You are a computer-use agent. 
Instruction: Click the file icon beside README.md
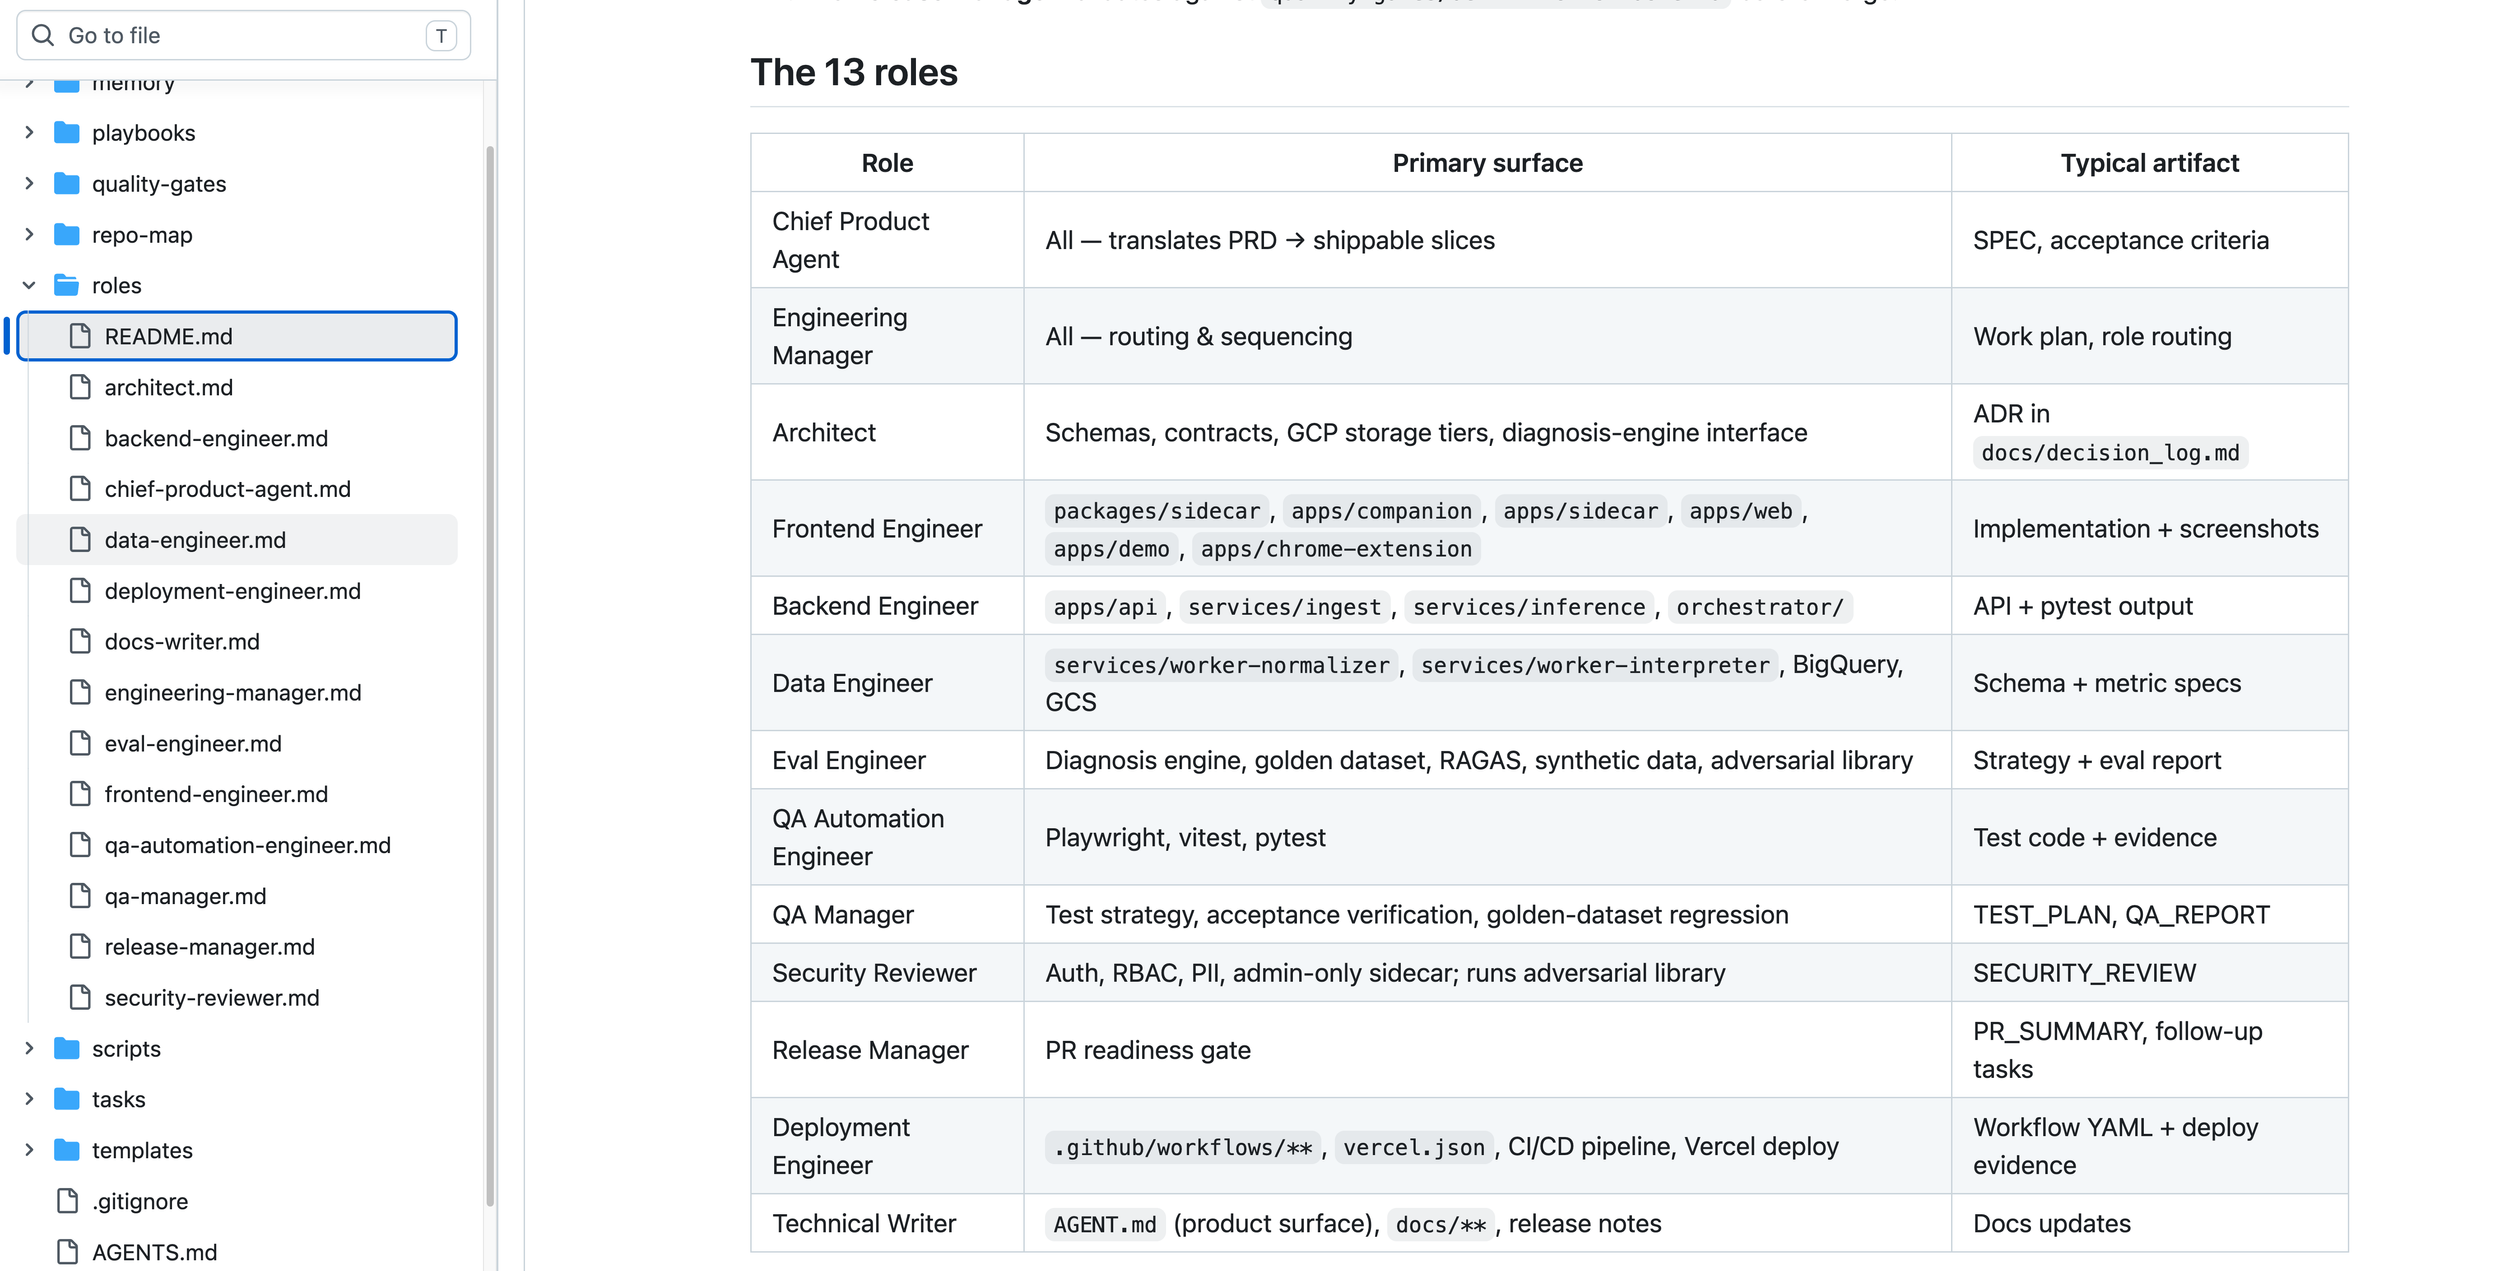(80, 336)
